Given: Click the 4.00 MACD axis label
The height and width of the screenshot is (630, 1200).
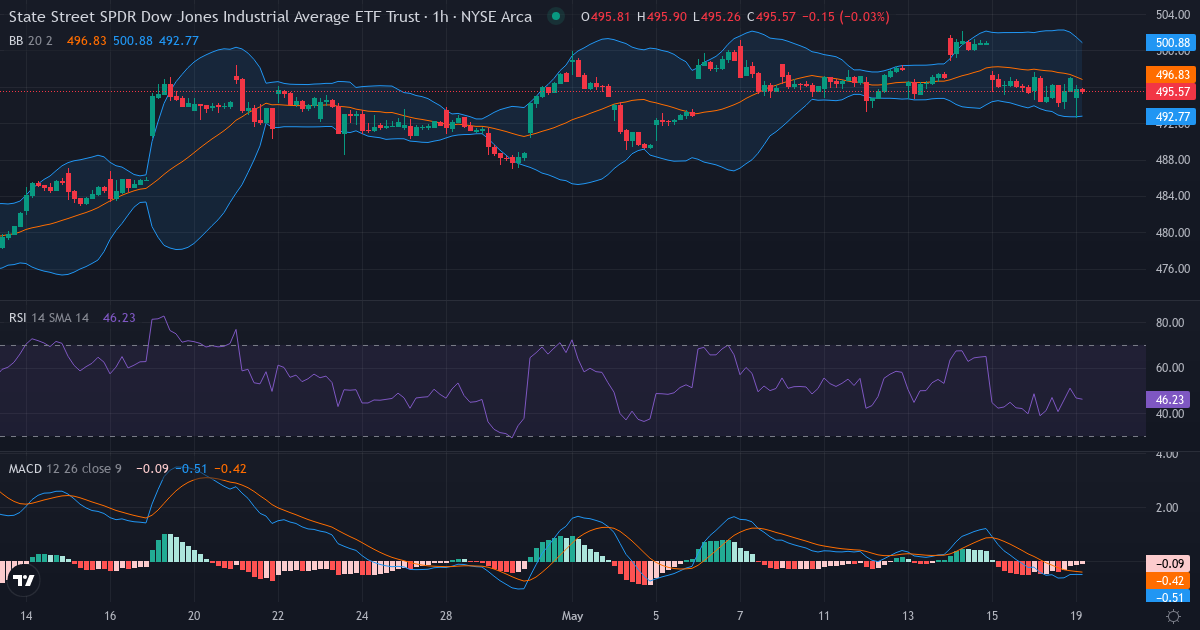Looking at the screenshot, I should pos(1167,454).
